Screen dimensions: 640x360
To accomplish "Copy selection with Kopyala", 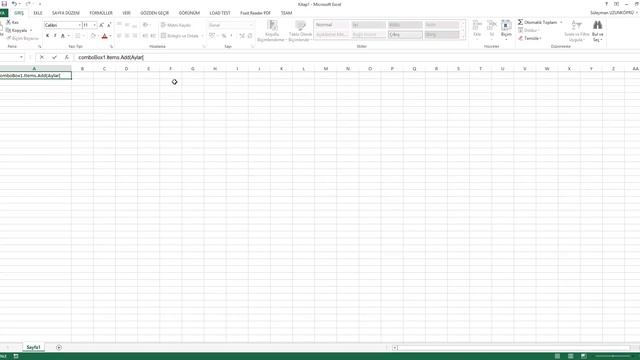I will pyautogui.click(x=17, y=30).
